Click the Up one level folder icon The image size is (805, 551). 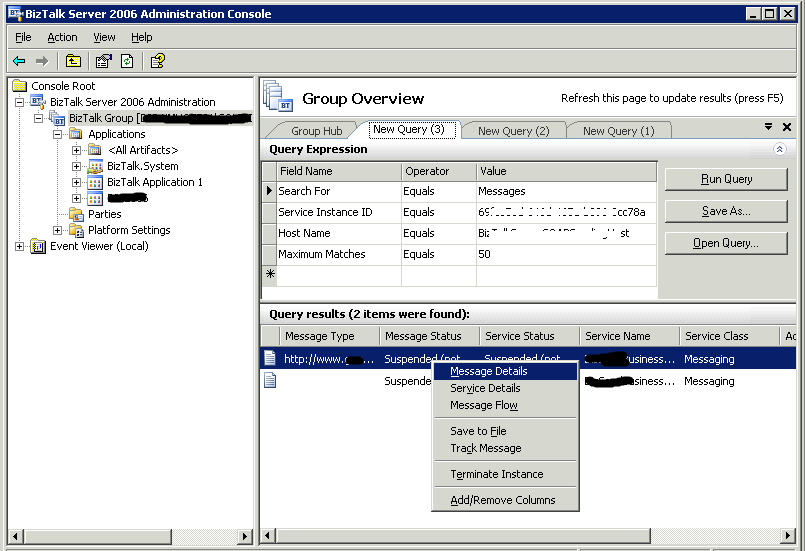[x=73, y=62]
